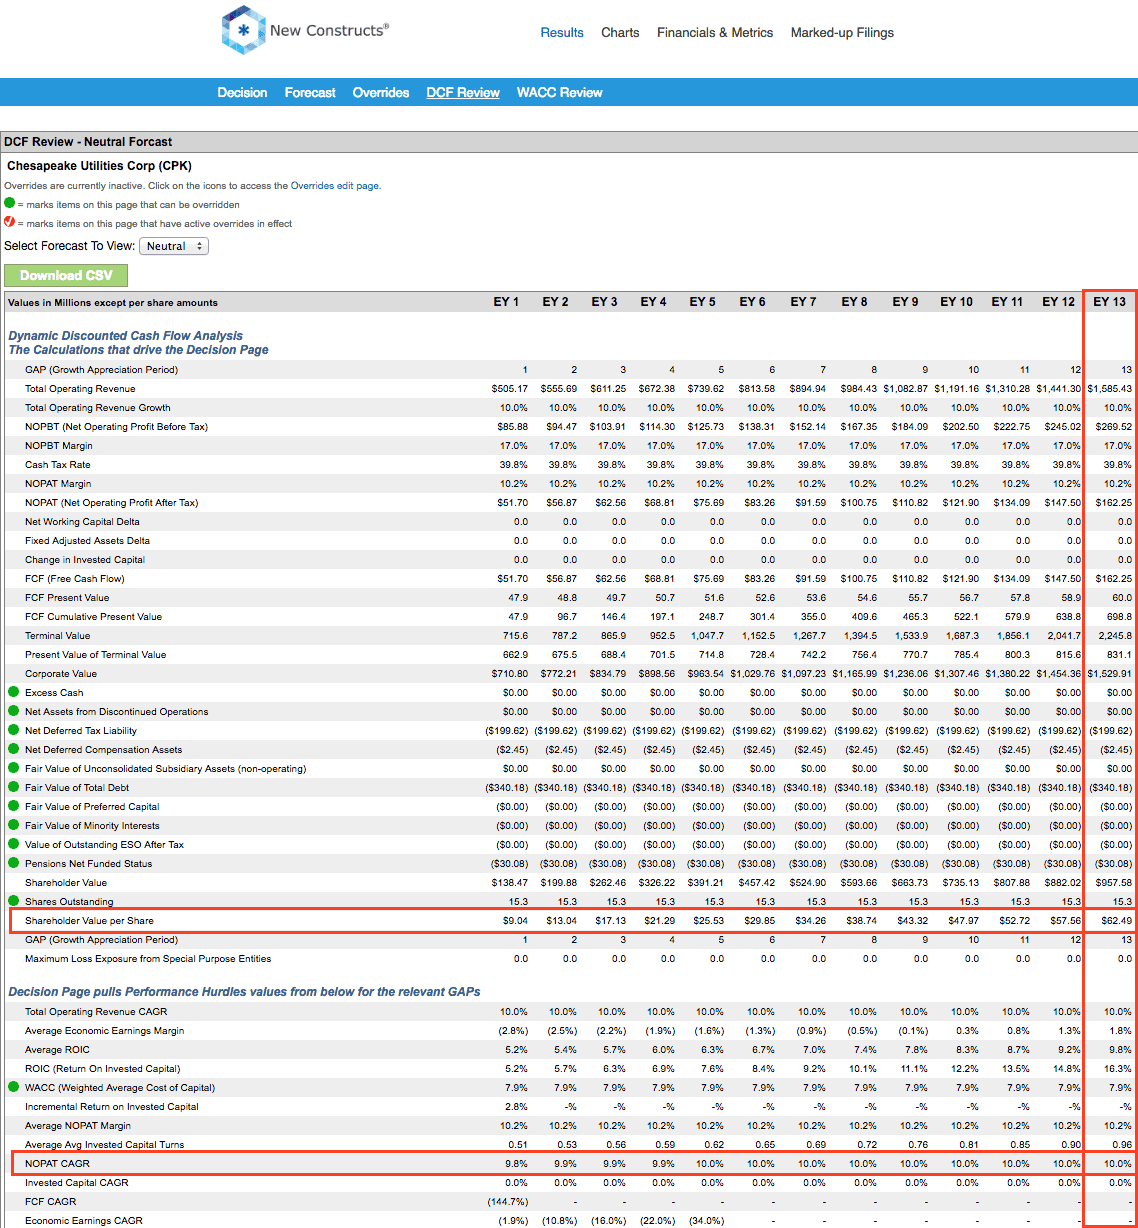Image resolution: width=1138 pixels, height=1228 pixels.
Task: Open Marked-up Filings
Action: pos(842,32)
